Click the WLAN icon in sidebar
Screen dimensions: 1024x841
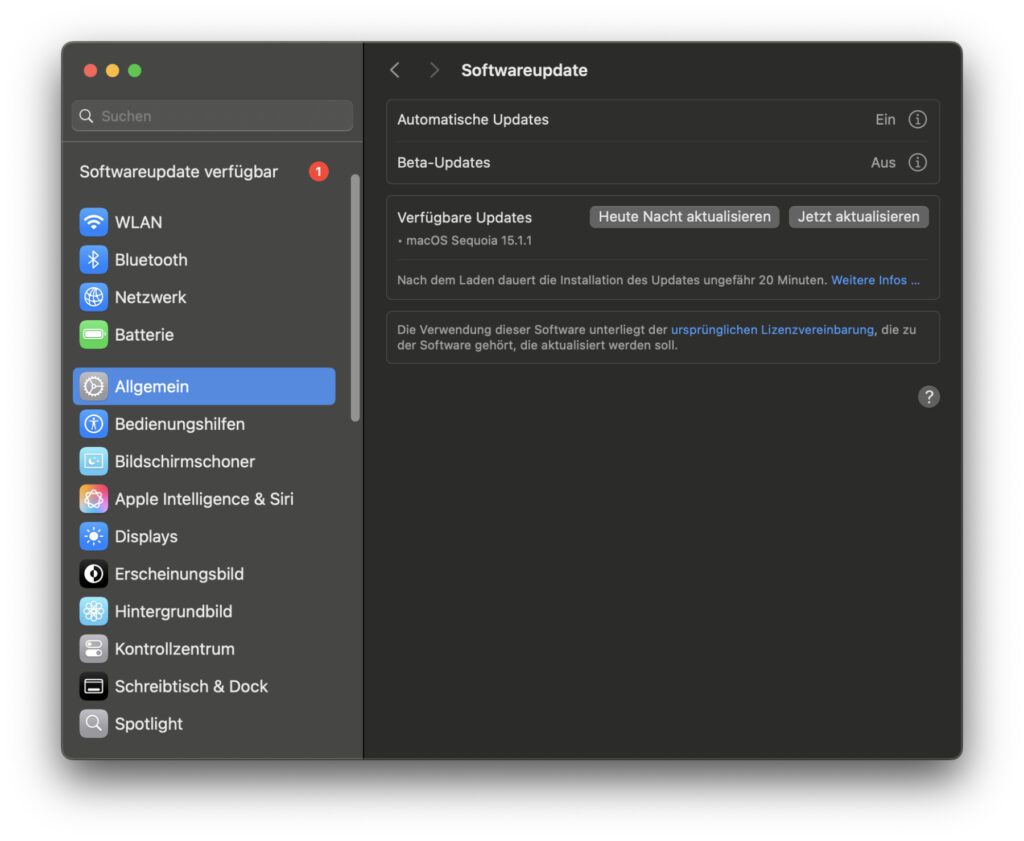coord(94,222)
